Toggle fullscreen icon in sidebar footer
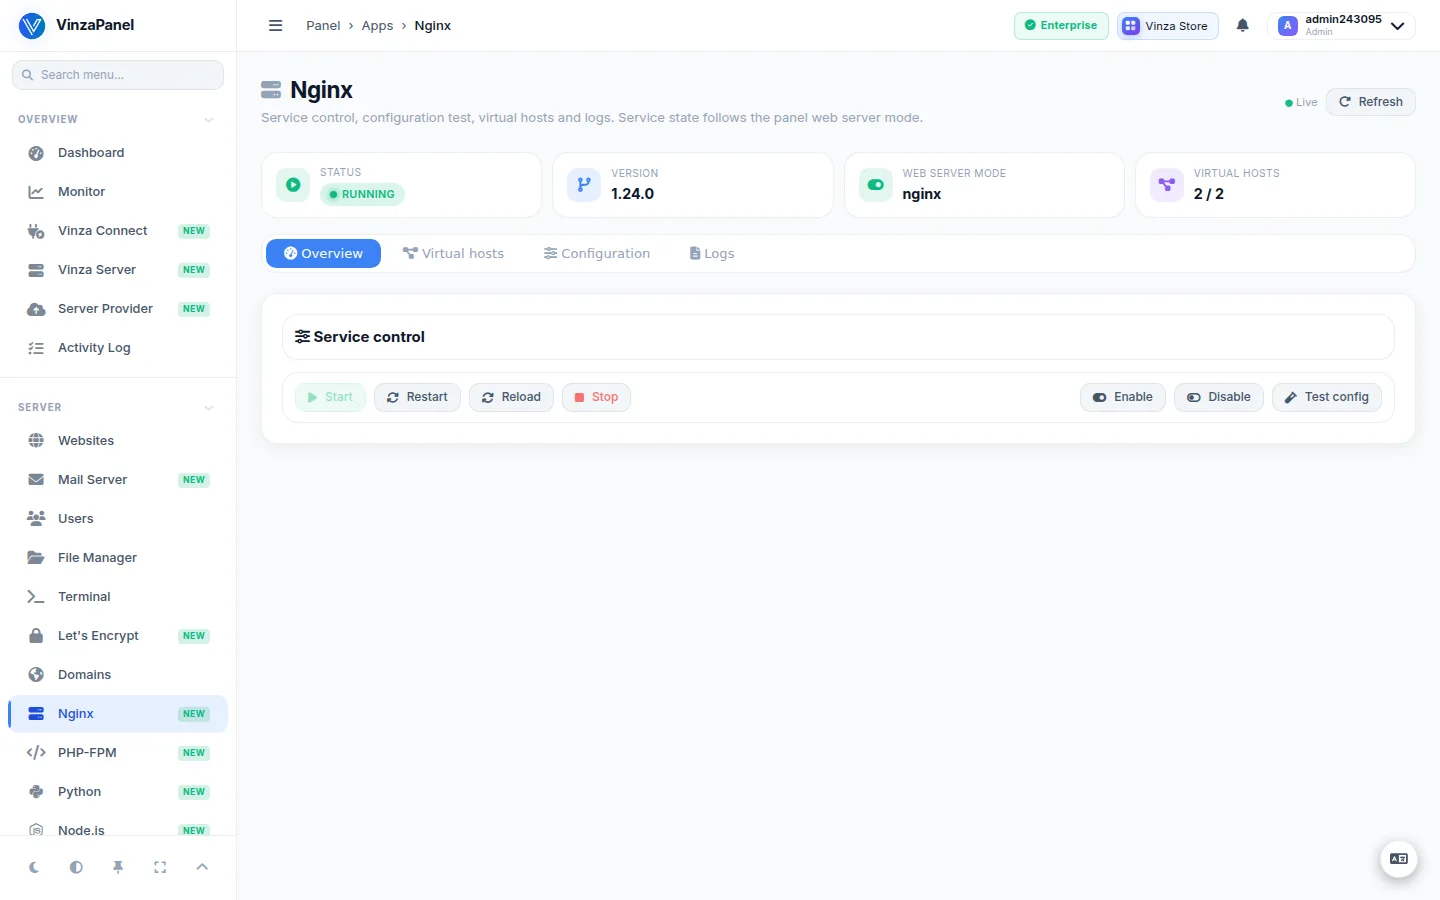Screen dimensions: 1440x900 point(160,867)
